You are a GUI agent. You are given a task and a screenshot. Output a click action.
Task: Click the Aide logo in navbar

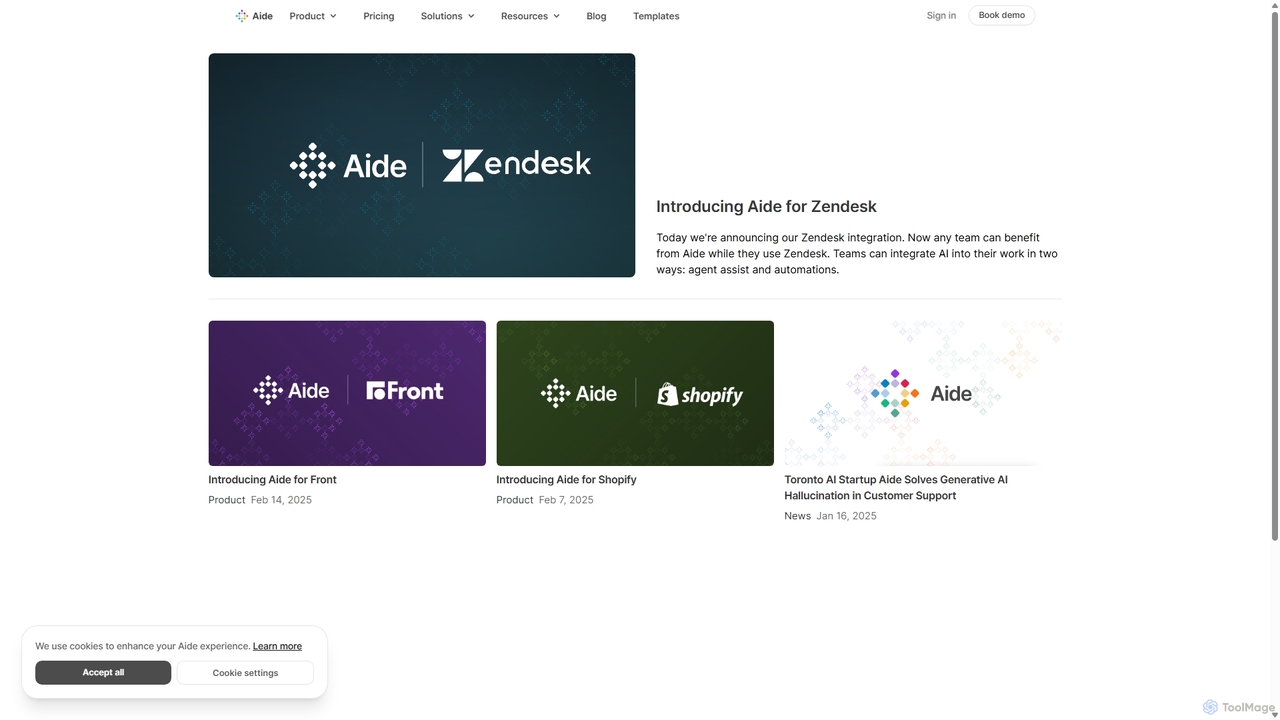point(254,16)
